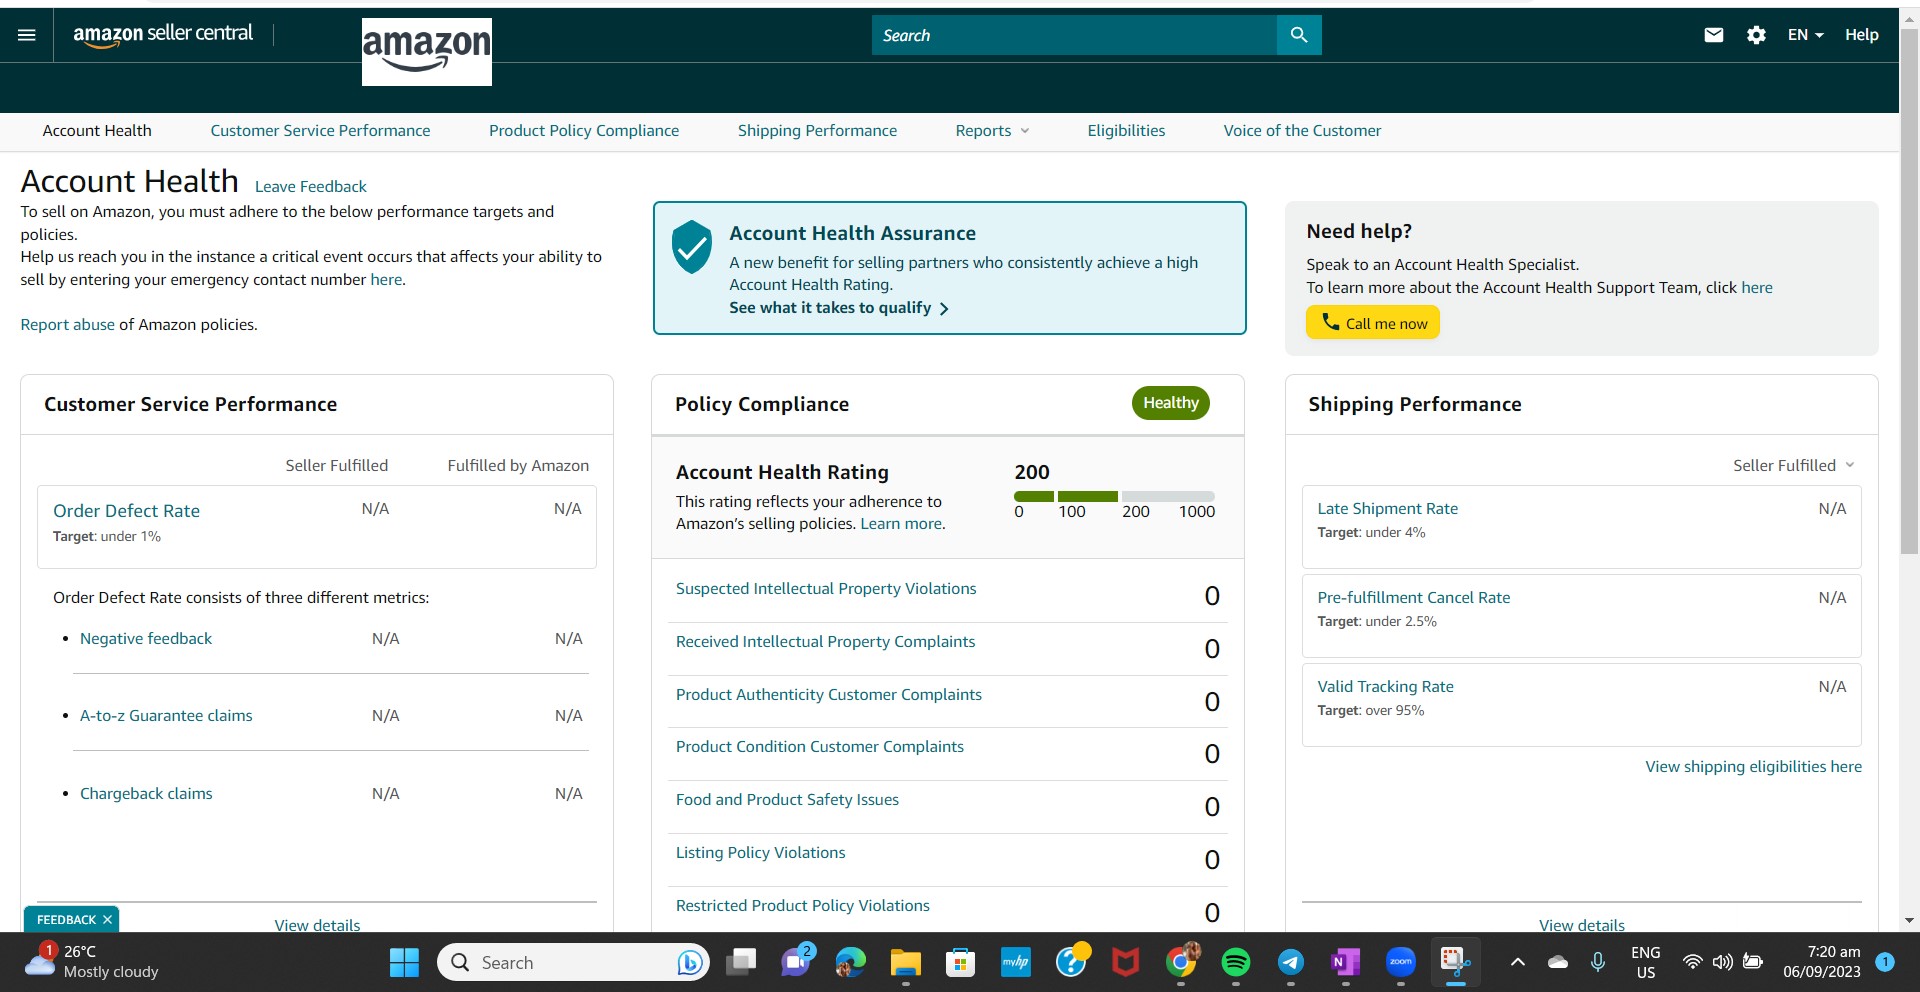Switch to the Account Health tab
Image resolution: width=1920 pixels, height=992 pixels.
click(97, 131)
